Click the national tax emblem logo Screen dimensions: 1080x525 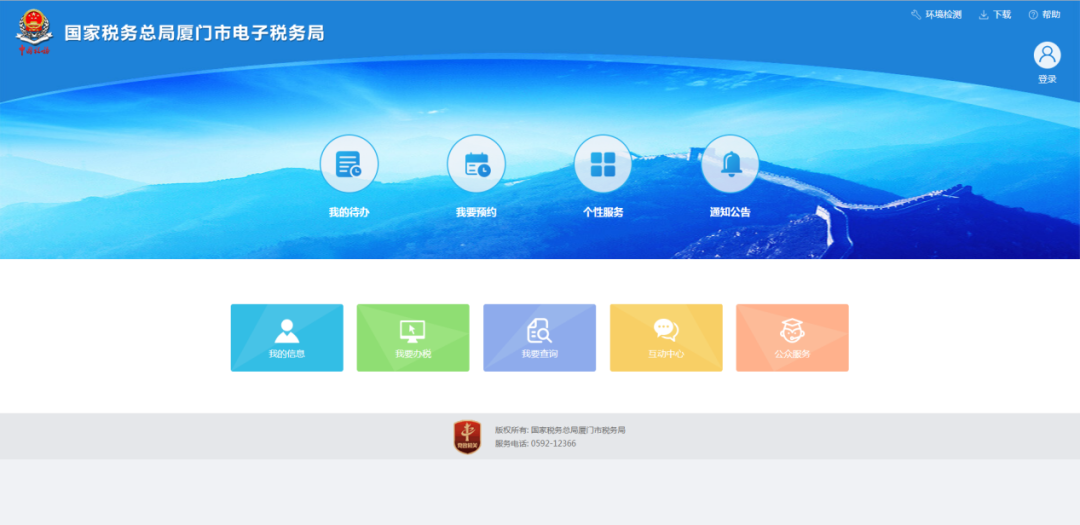[34, 32]
